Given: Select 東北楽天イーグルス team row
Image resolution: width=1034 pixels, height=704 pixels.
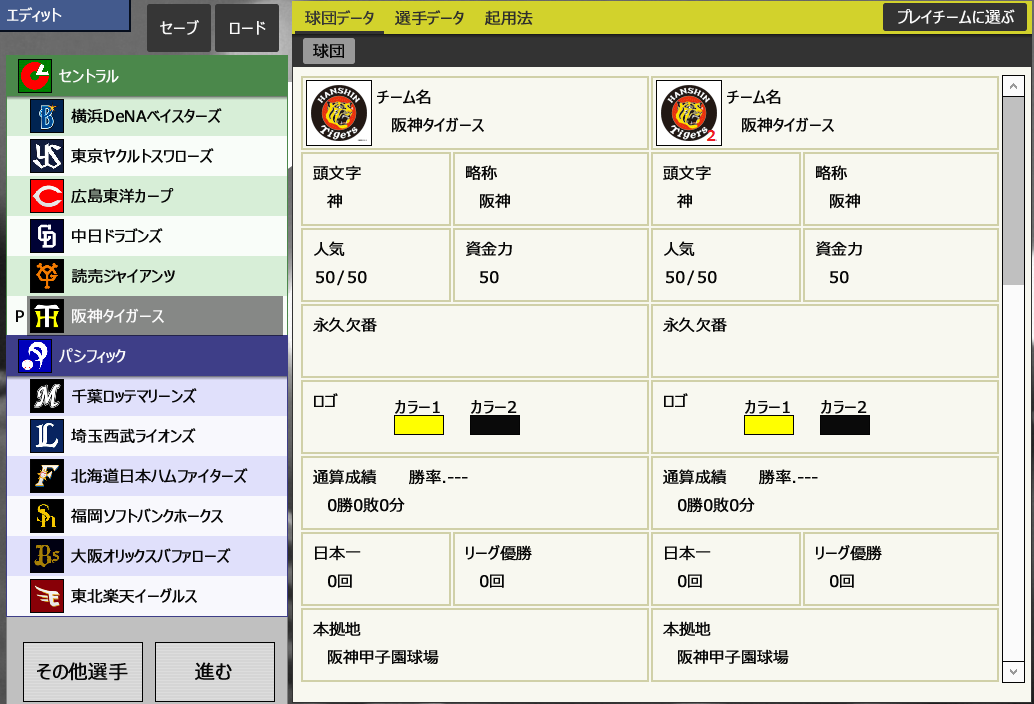Looking at the screenshot, I should (147, 596).
